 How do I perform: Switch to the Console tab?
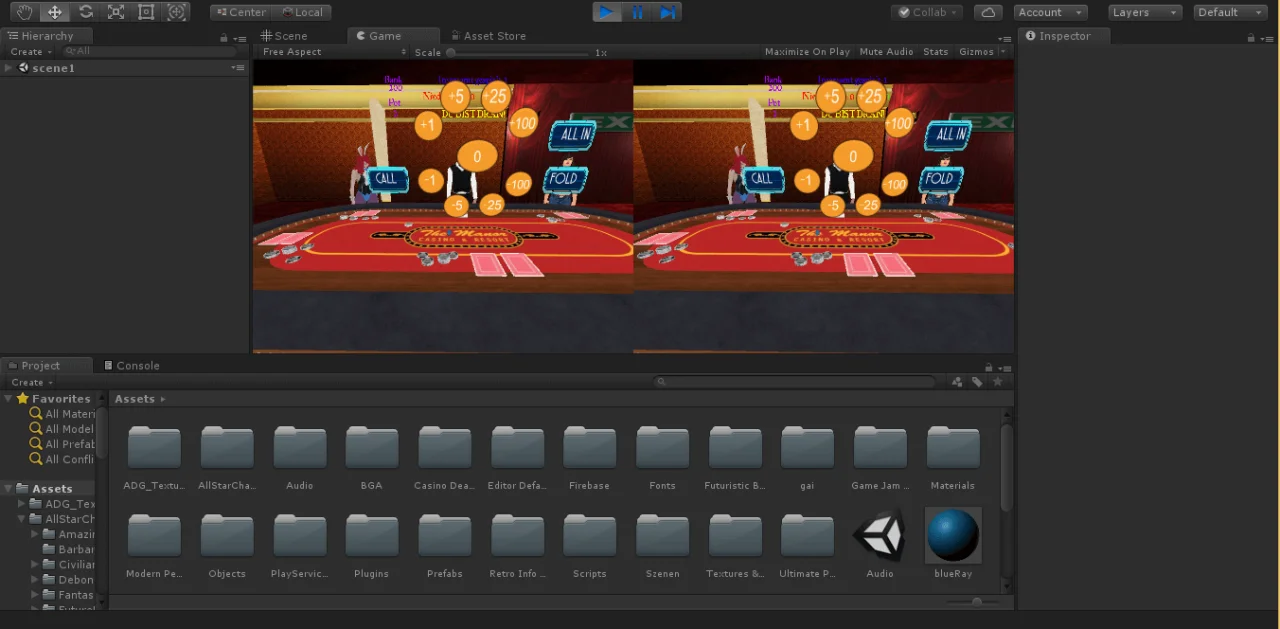pyautogui.click(x=131, y=365)
